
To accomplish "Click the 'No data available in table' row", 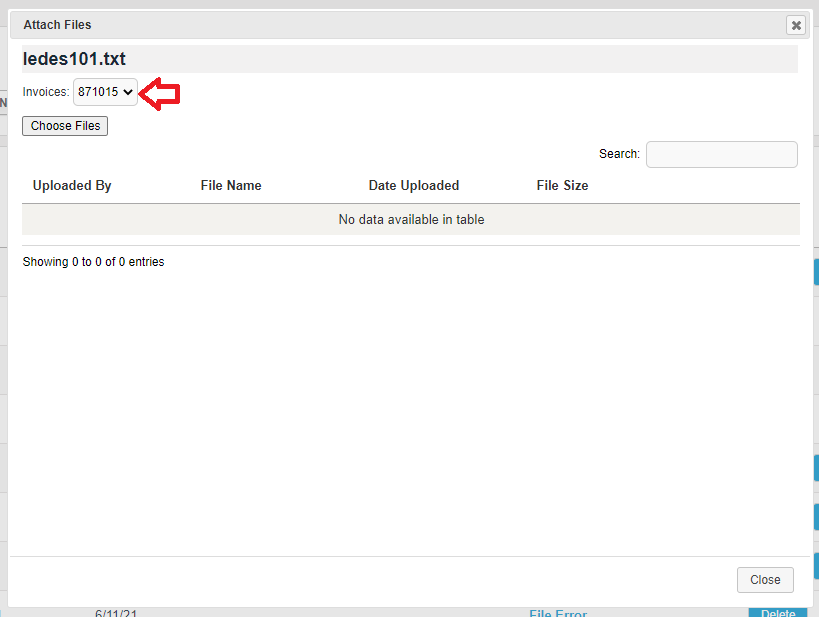I will click(411, 220).
